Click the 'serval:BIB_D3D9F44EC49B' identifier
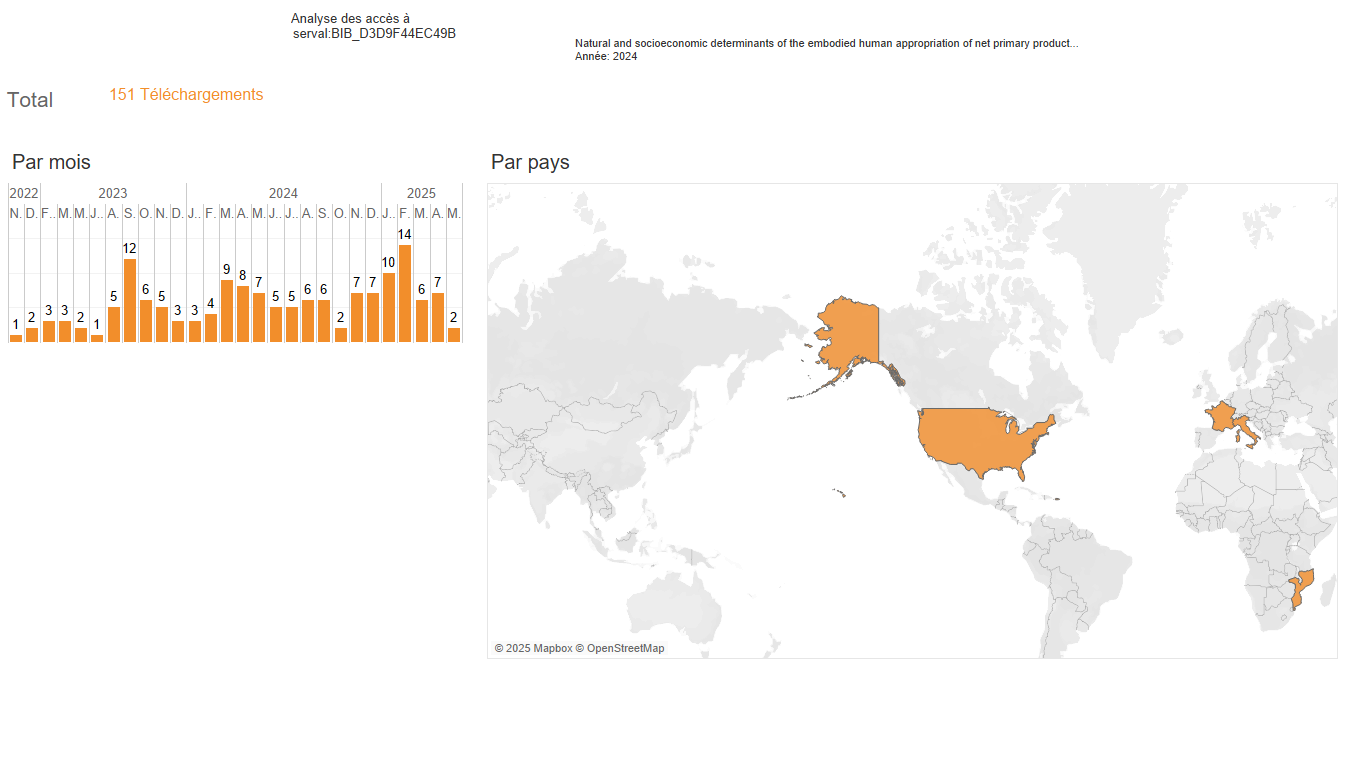The height and width of the screenshot is (768, 1366). (374, 33)
